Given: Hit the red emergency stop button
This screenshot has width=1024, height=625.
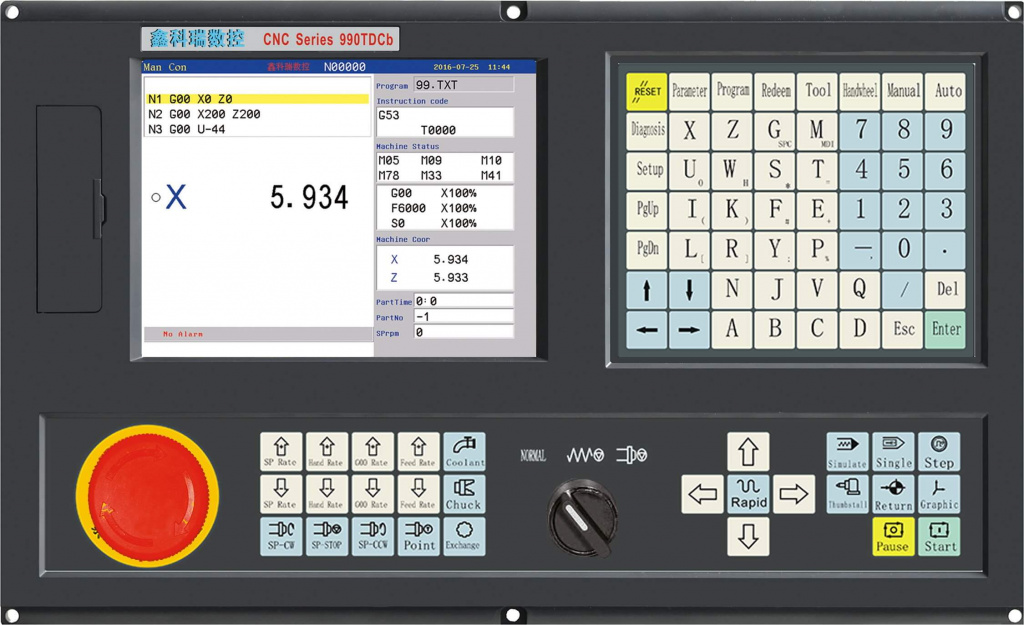Looking at the screenshot, I should [x=147, y=496].
